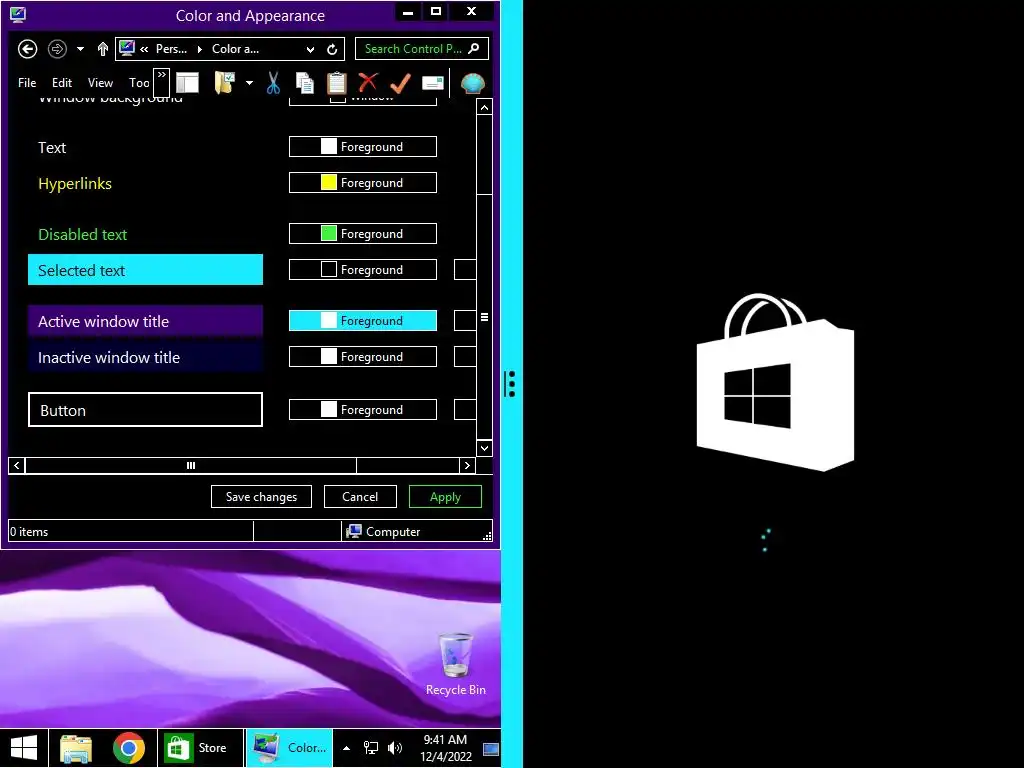Open the View menu
Viewport: 1024px width, 768px height.
click(100, 83)
